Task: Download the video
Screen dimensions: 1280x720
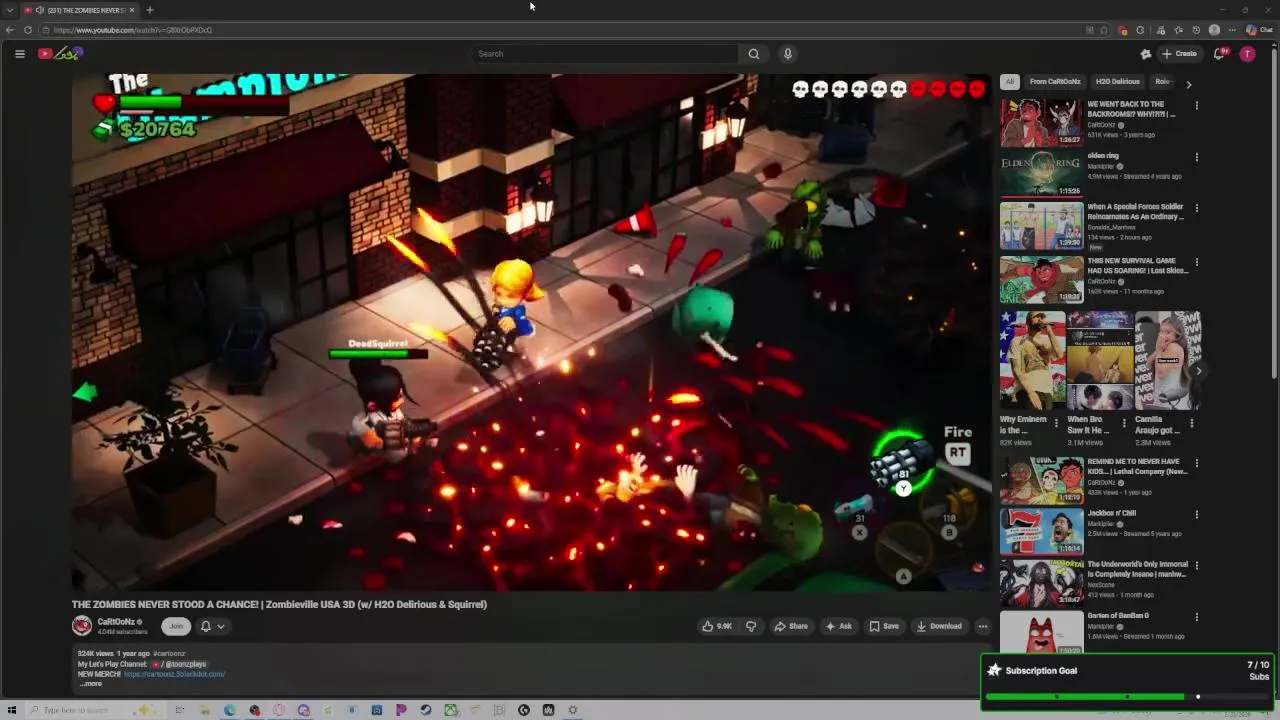Action: [939, 626]
